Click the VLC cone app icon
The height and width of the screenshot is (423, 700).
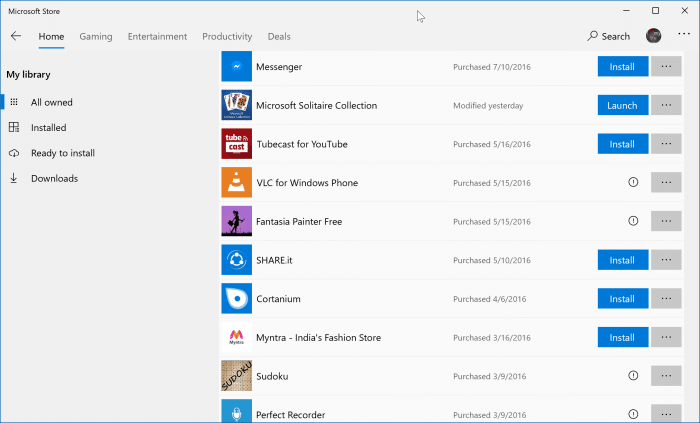tap(237, 182)
